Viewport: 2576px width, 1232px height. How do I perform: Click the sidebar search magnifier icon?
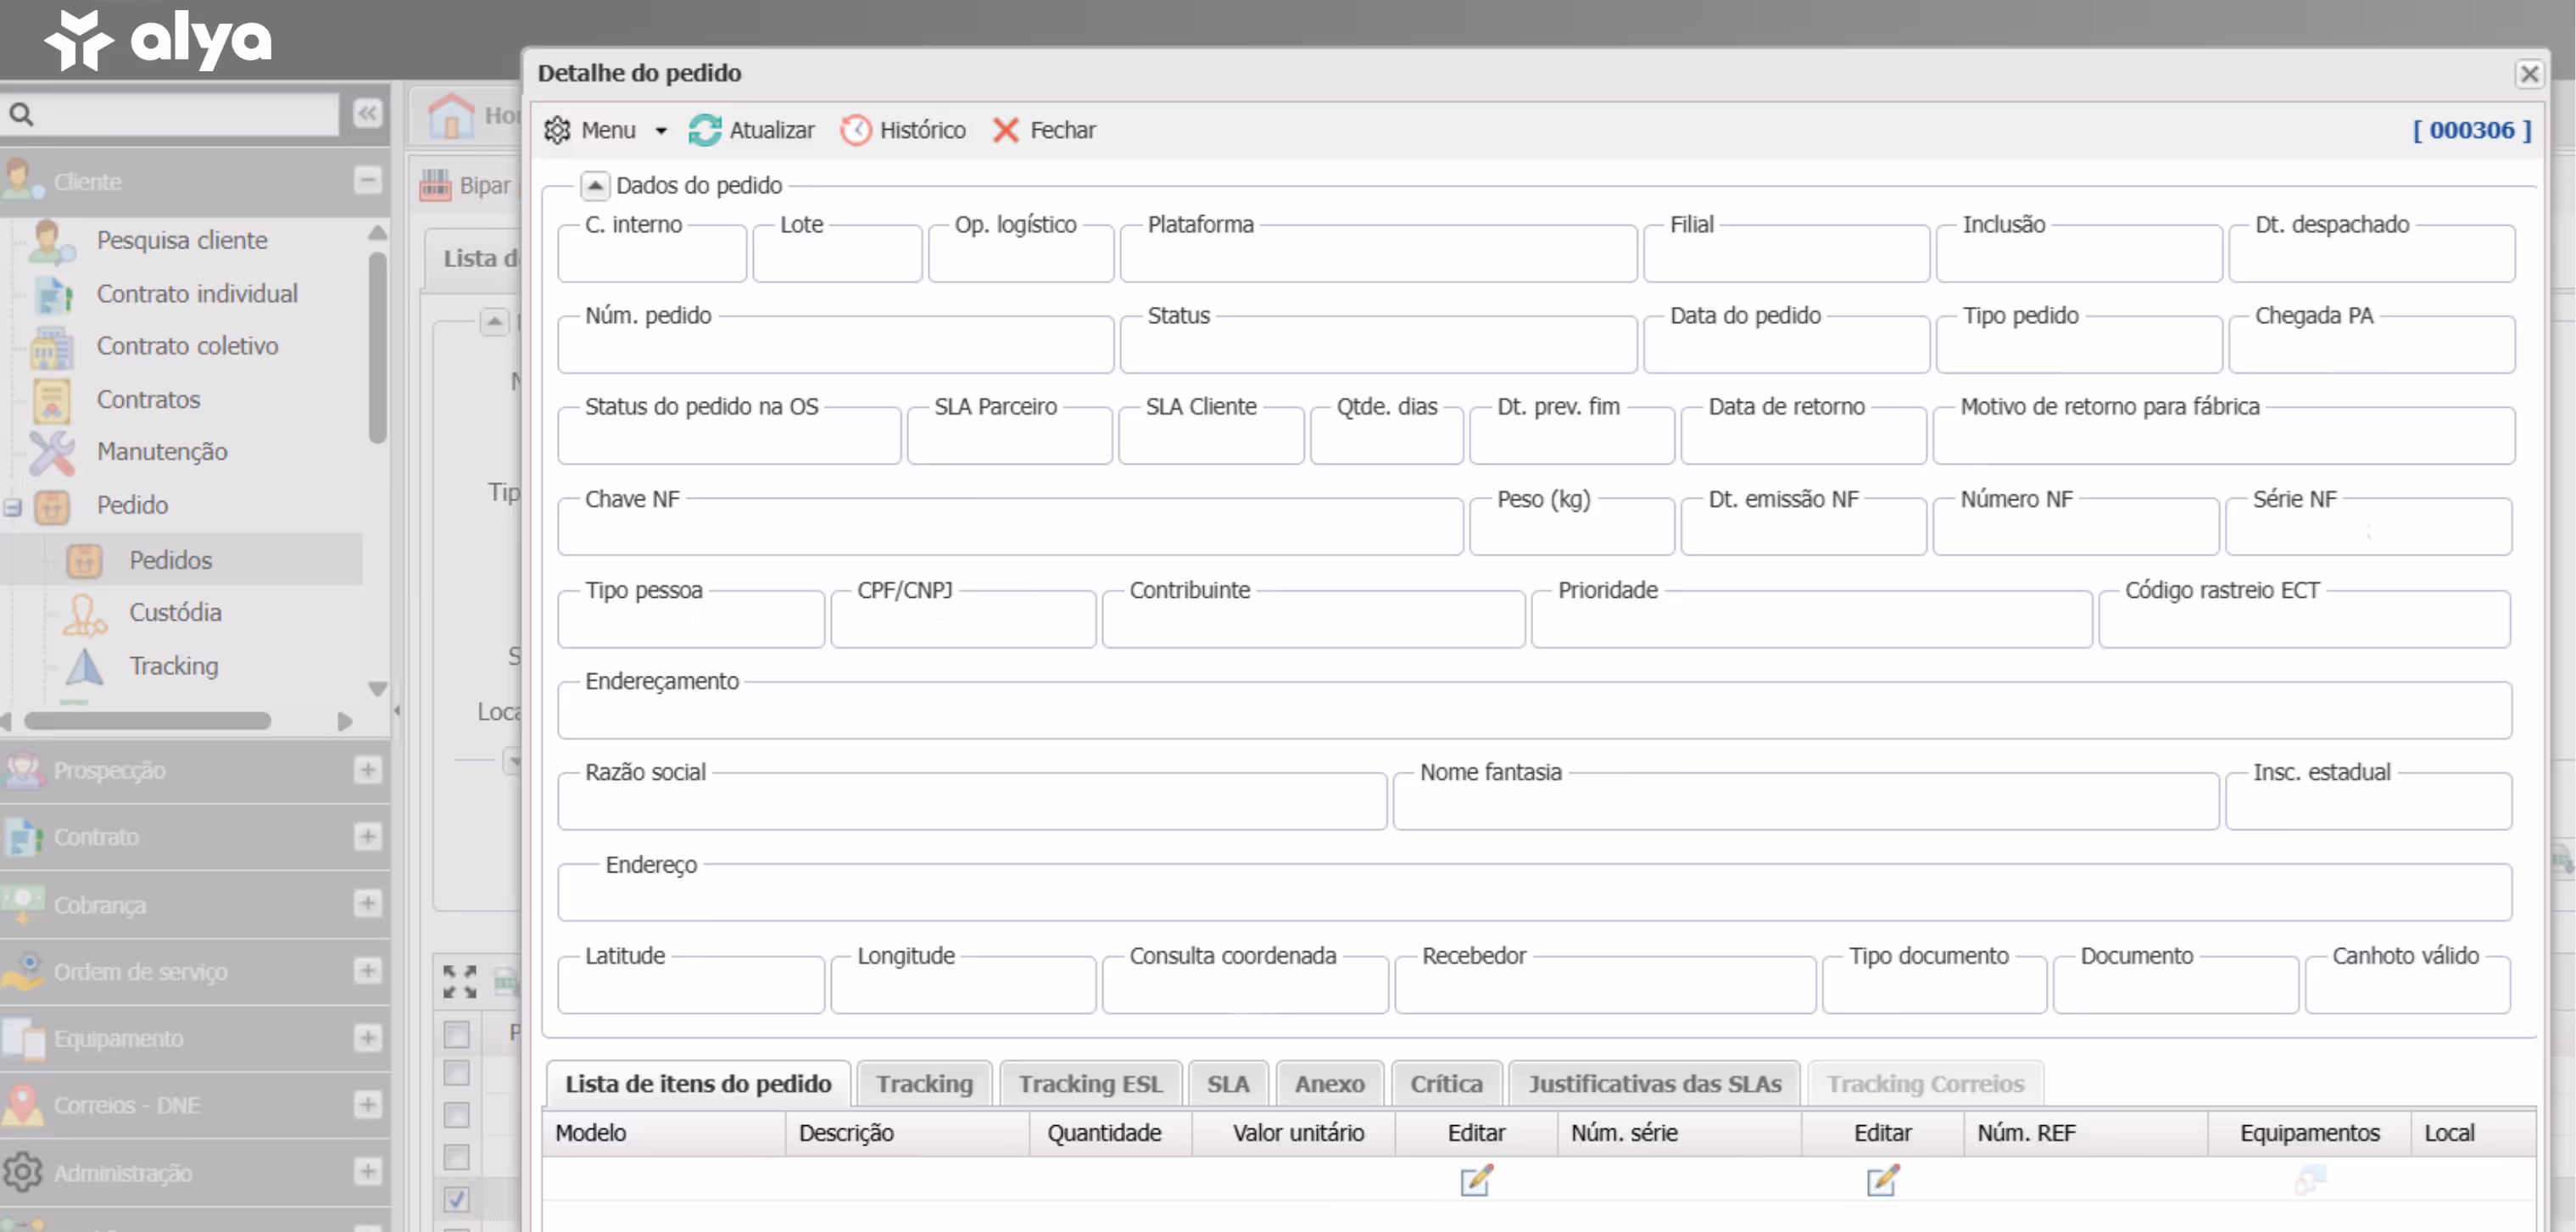click(22, 114)
